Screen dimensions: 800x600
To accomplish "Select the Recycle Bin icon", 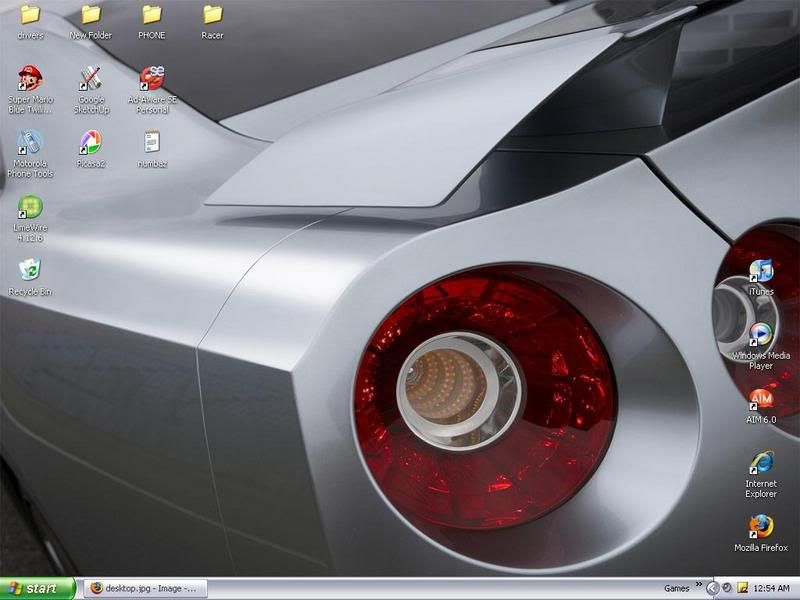I will point(30,270).
